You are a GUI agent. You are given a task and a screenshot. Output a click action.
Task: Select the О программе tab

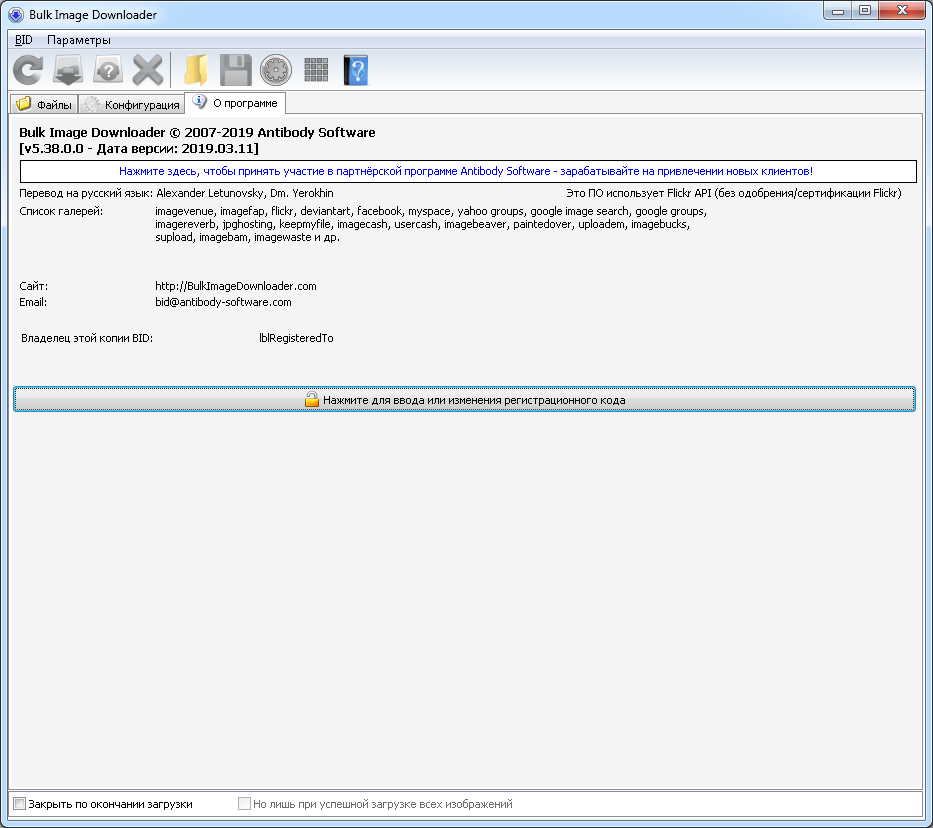(236, 103)
